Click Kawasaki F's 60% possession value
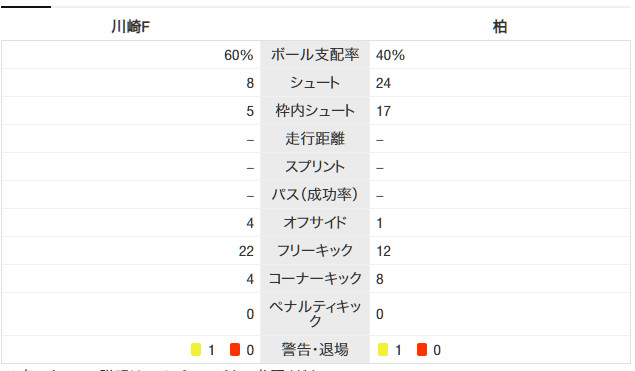635x371 pixels. (239, 55)
